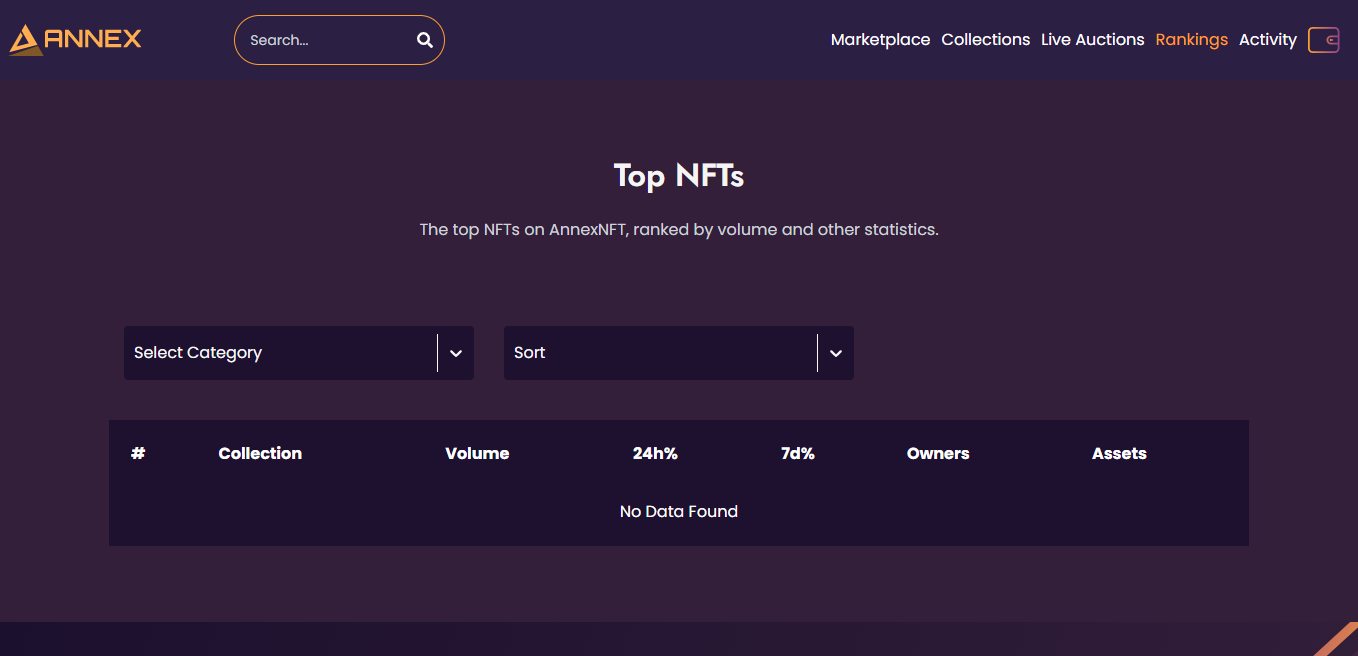Go to the Marketplace page
This screenshot has height=656, width=1358.
pyautogui.click(x=880, y=40)
